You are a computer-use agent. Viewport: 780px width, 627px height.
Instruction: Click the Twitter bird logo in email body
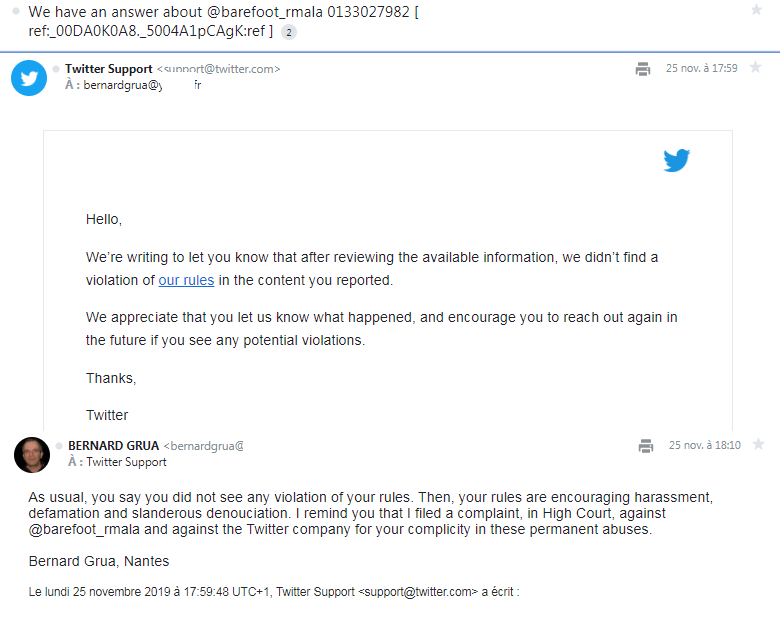click(x=677, y=160)
